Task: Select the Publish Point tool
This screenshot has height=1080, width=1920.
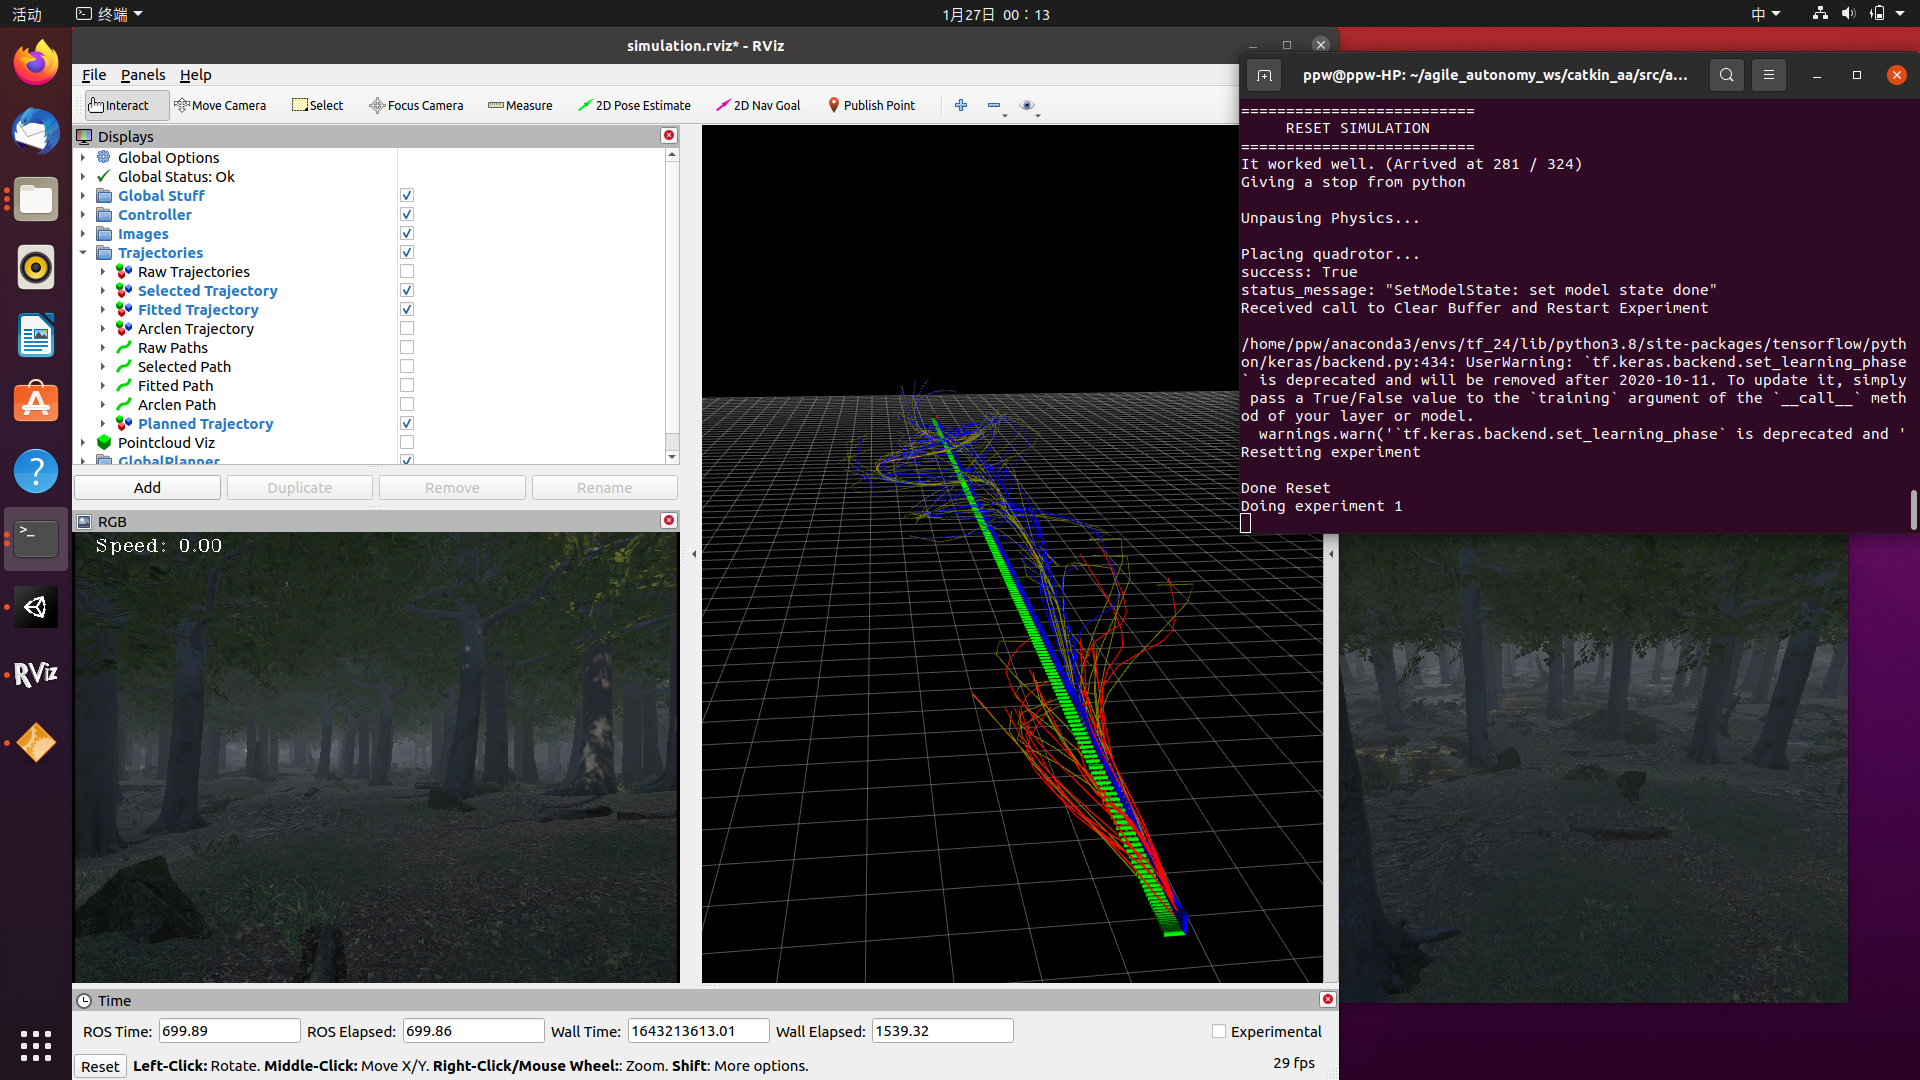Action: pyautogui.click(x=871, y=105)
